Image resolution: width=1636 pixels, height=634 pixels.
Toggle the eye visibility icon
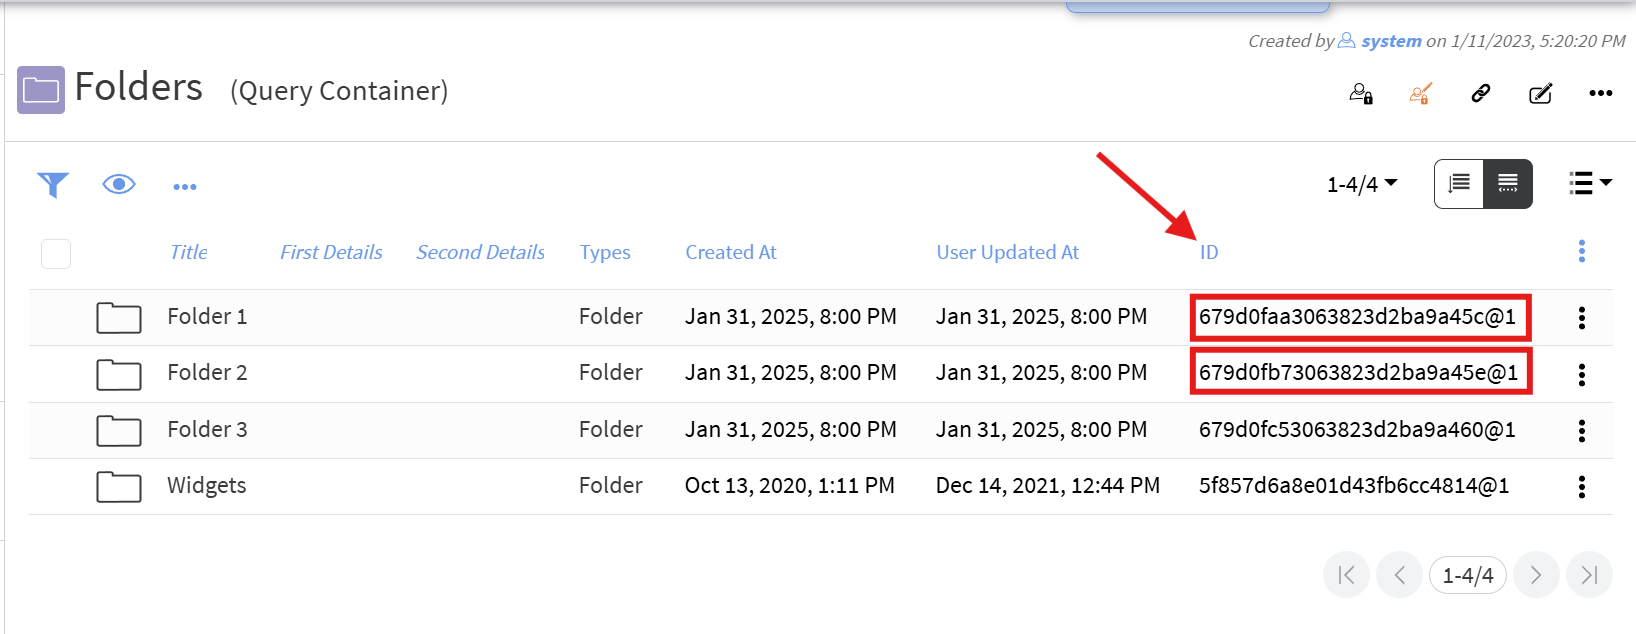[119, 184]
